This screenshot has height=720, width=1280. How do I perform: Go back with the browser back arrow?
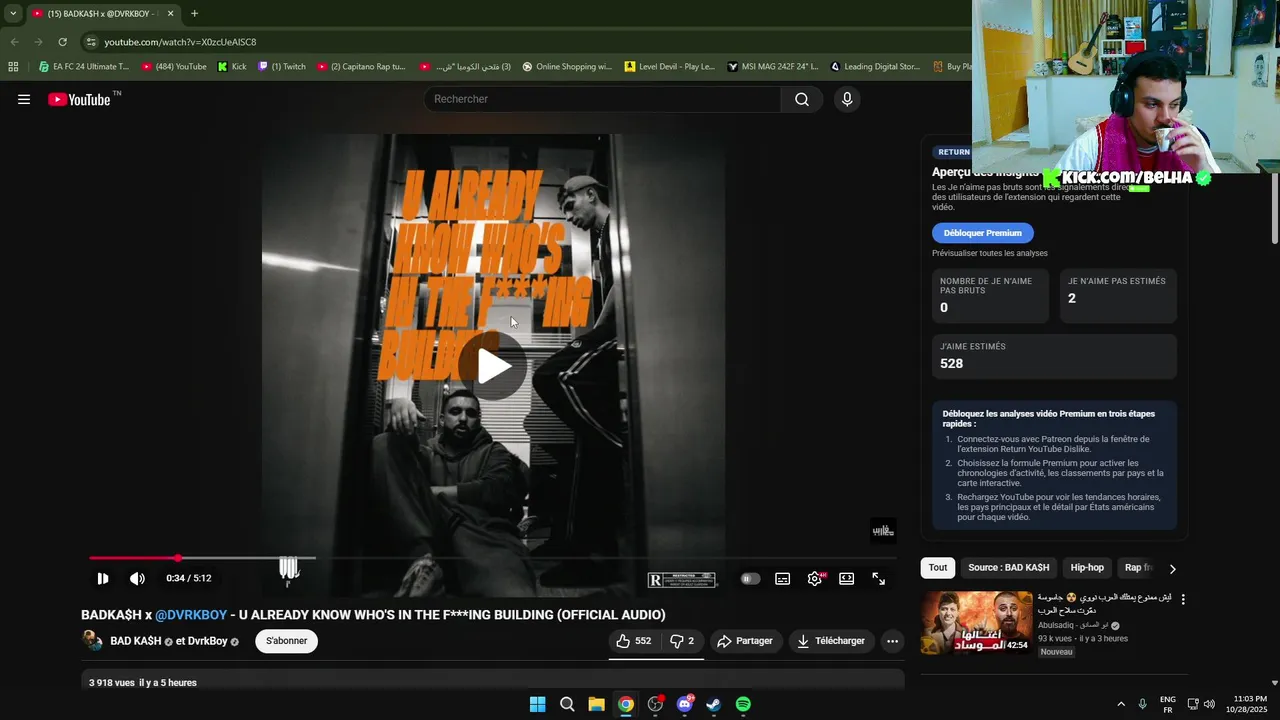click(14, 42)
